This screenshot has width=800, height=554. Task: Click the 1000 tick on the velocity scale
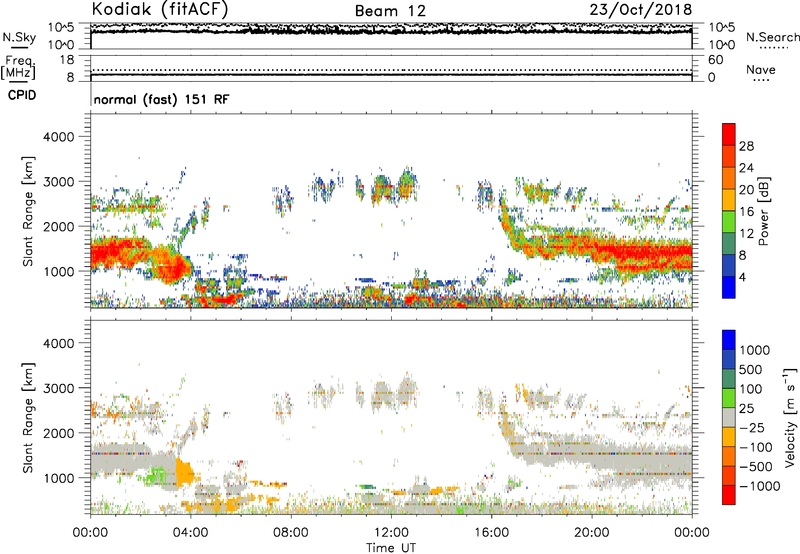(x=755, y=350)
